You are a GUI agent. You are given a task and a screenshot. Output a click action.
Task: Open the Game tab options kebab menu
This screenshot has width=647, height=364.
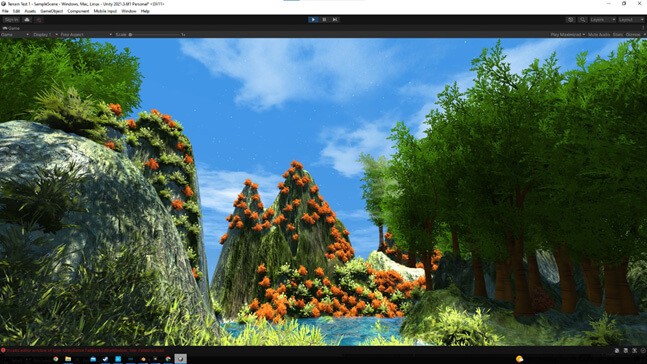tap(643, 28)
